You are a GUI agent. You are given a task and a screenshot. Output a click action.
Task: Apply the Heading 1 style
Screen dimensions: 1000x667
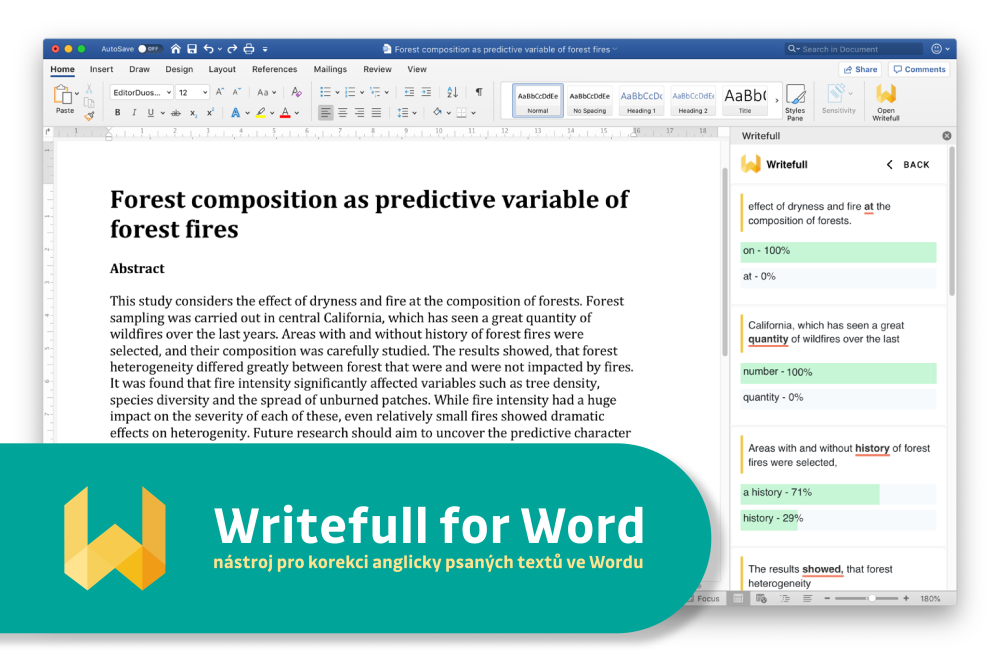click(x=641, y=100)
